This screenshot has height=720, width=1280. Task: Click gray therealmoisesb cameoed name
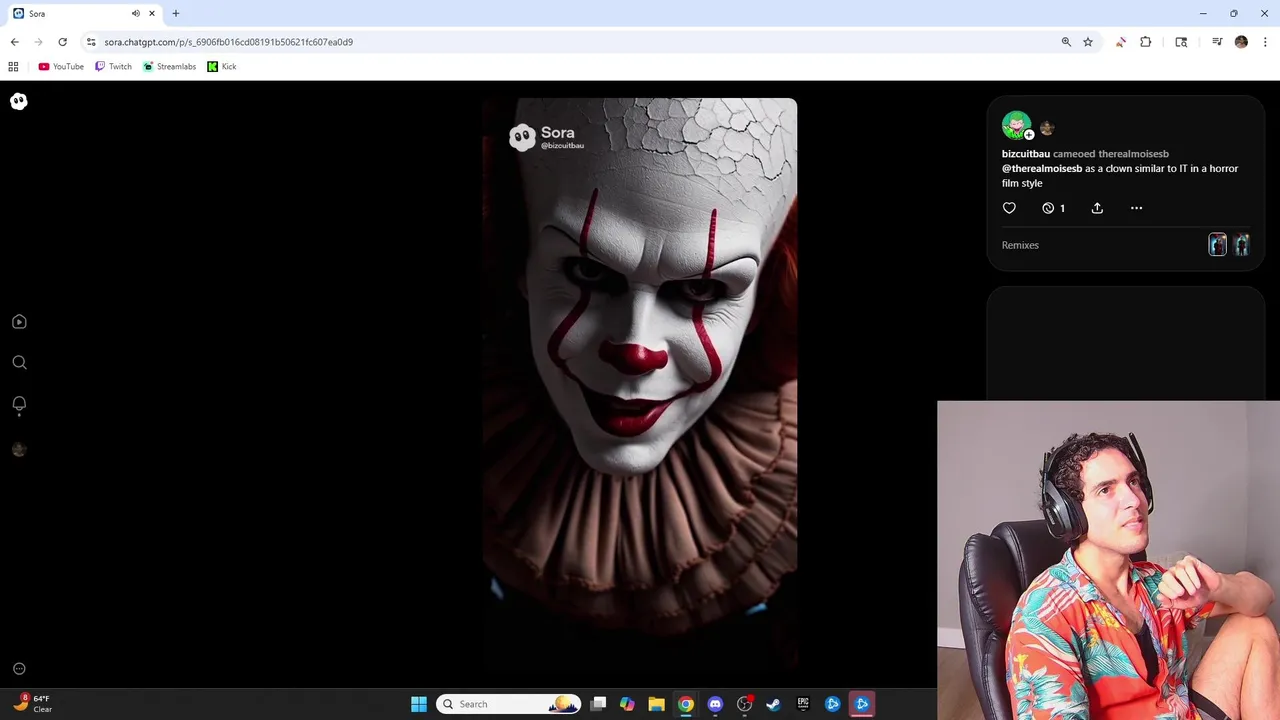click(x=1133, y=154)
